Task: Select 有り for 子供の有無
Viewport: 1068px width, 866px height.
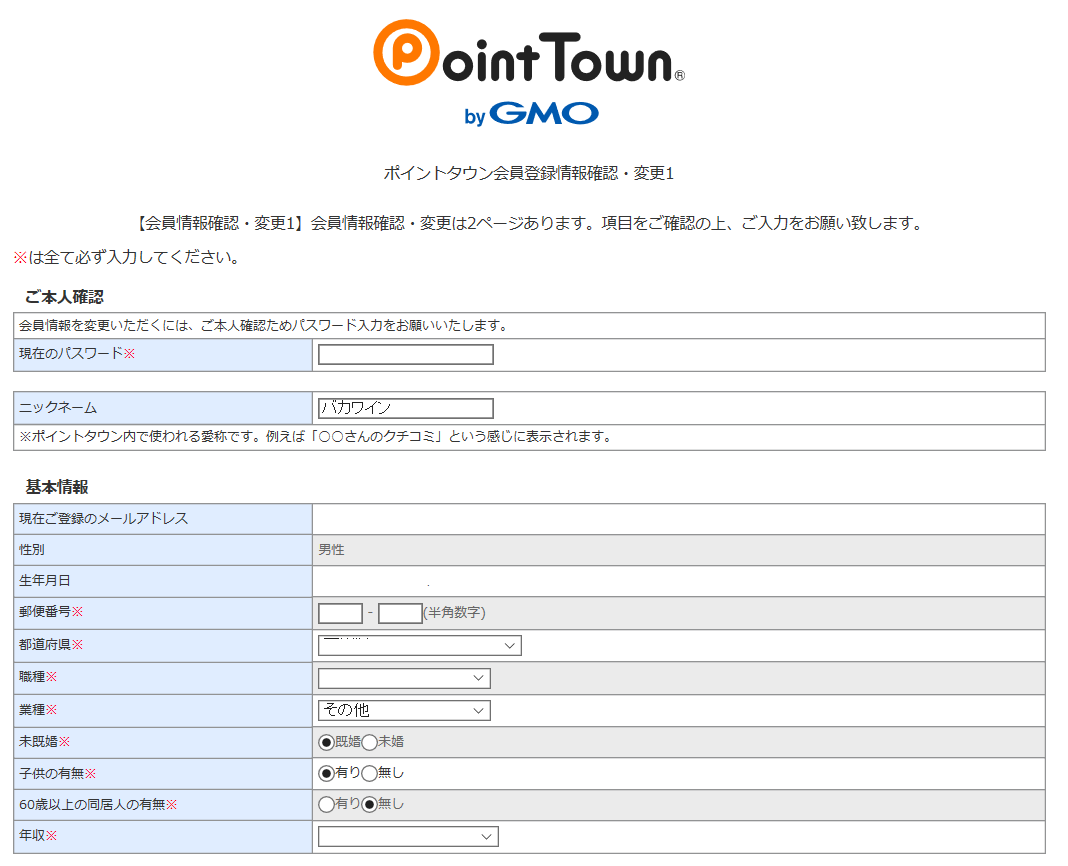Action: tap(326, 773)
